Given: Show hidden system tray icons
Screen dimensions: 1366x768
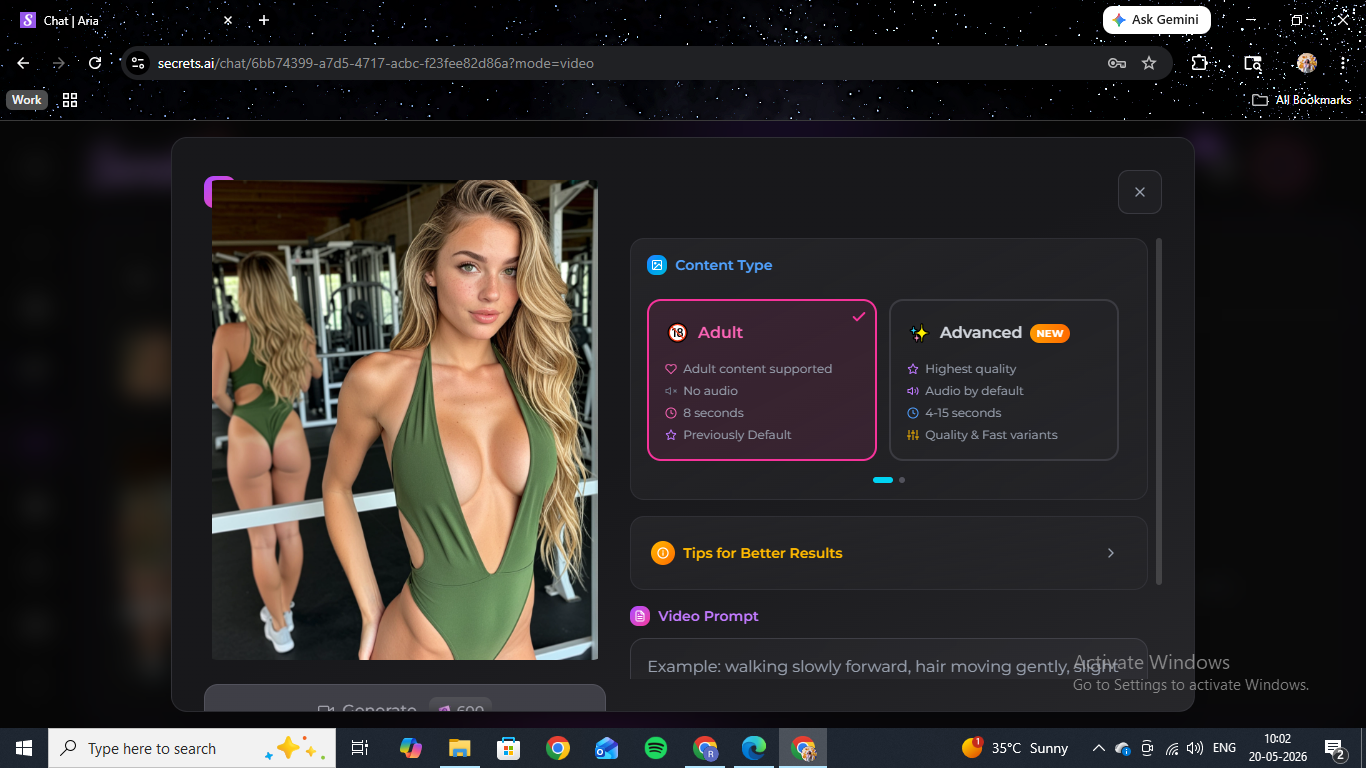Looking at the screenshot, I should 1098,748.
